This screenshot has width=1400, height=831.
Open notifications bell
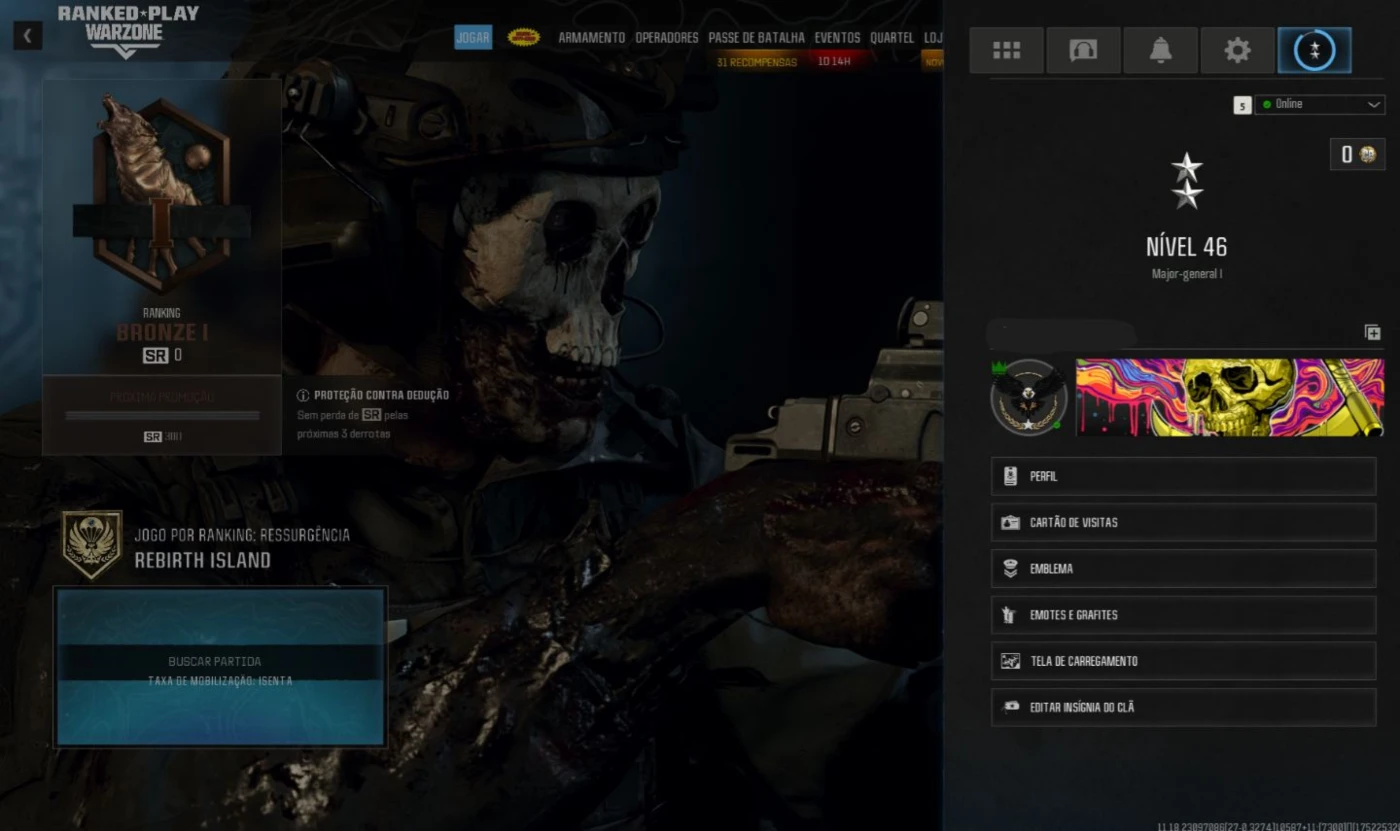tap(1160, 50)
